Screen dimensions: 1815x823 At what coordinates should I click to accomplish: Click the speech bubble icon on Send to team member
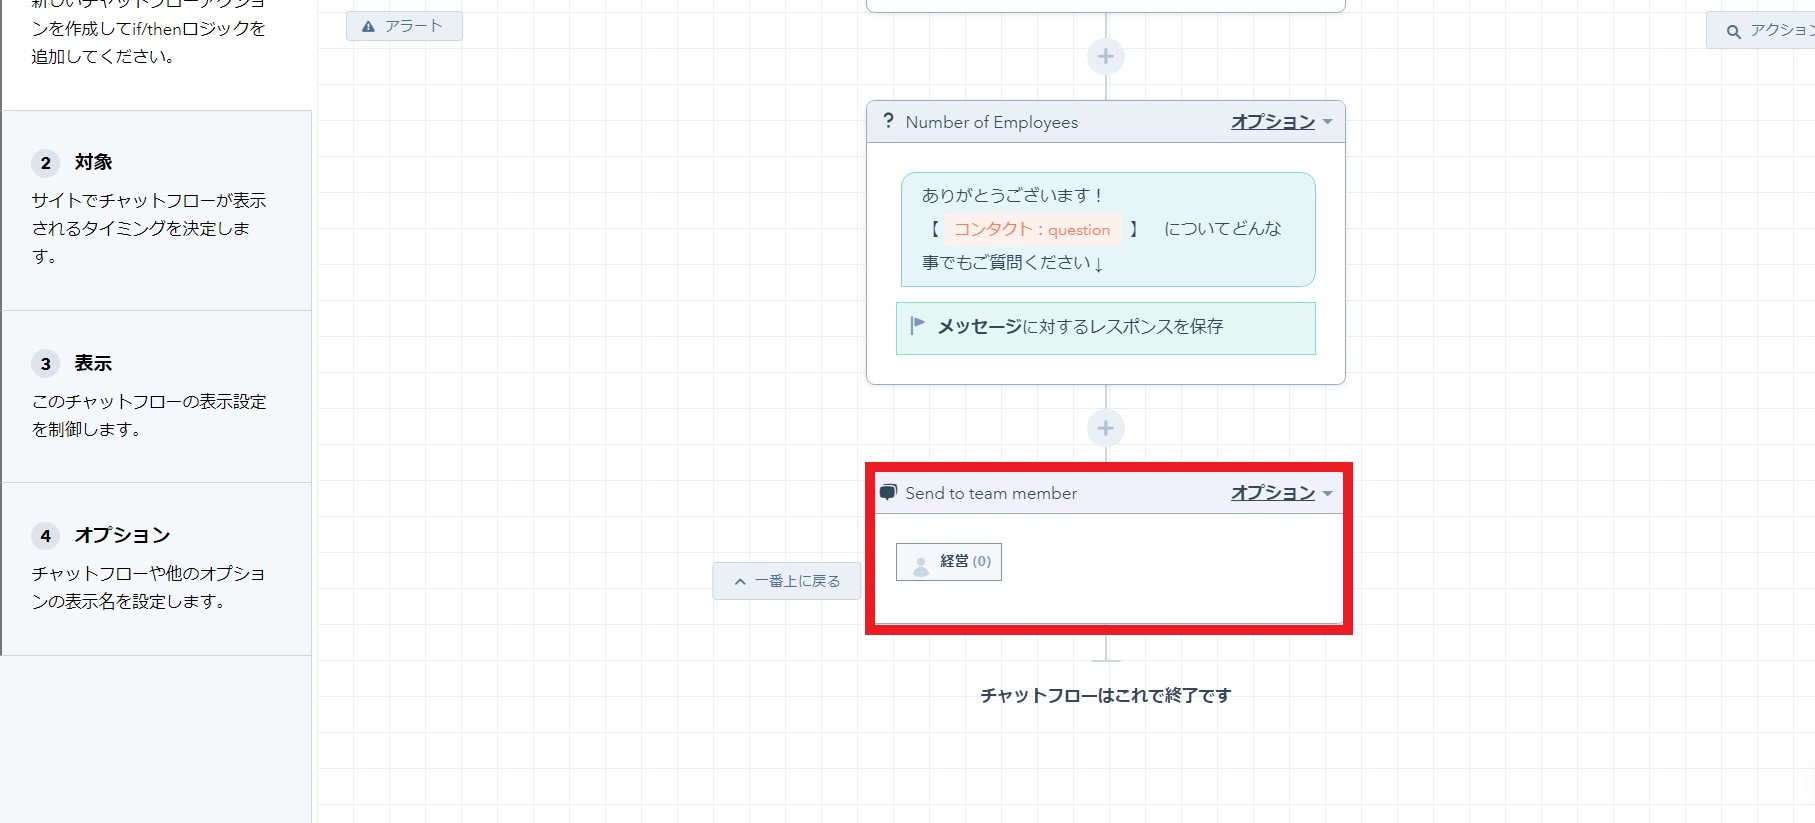click(x=888, y=492)
